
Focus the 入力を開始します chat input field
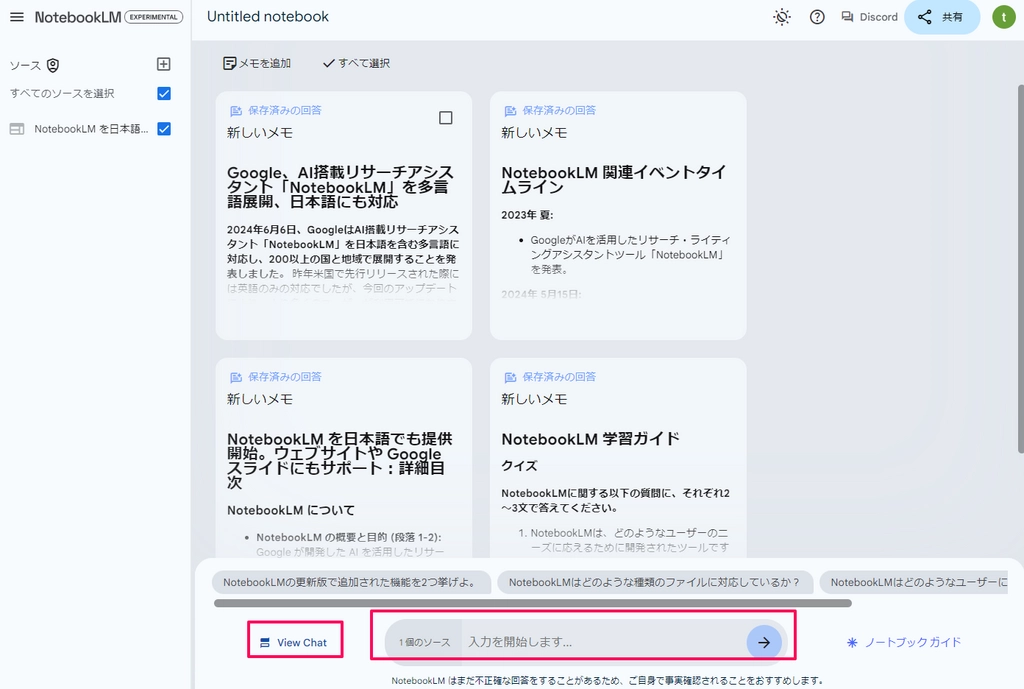[x=603, y=642]
